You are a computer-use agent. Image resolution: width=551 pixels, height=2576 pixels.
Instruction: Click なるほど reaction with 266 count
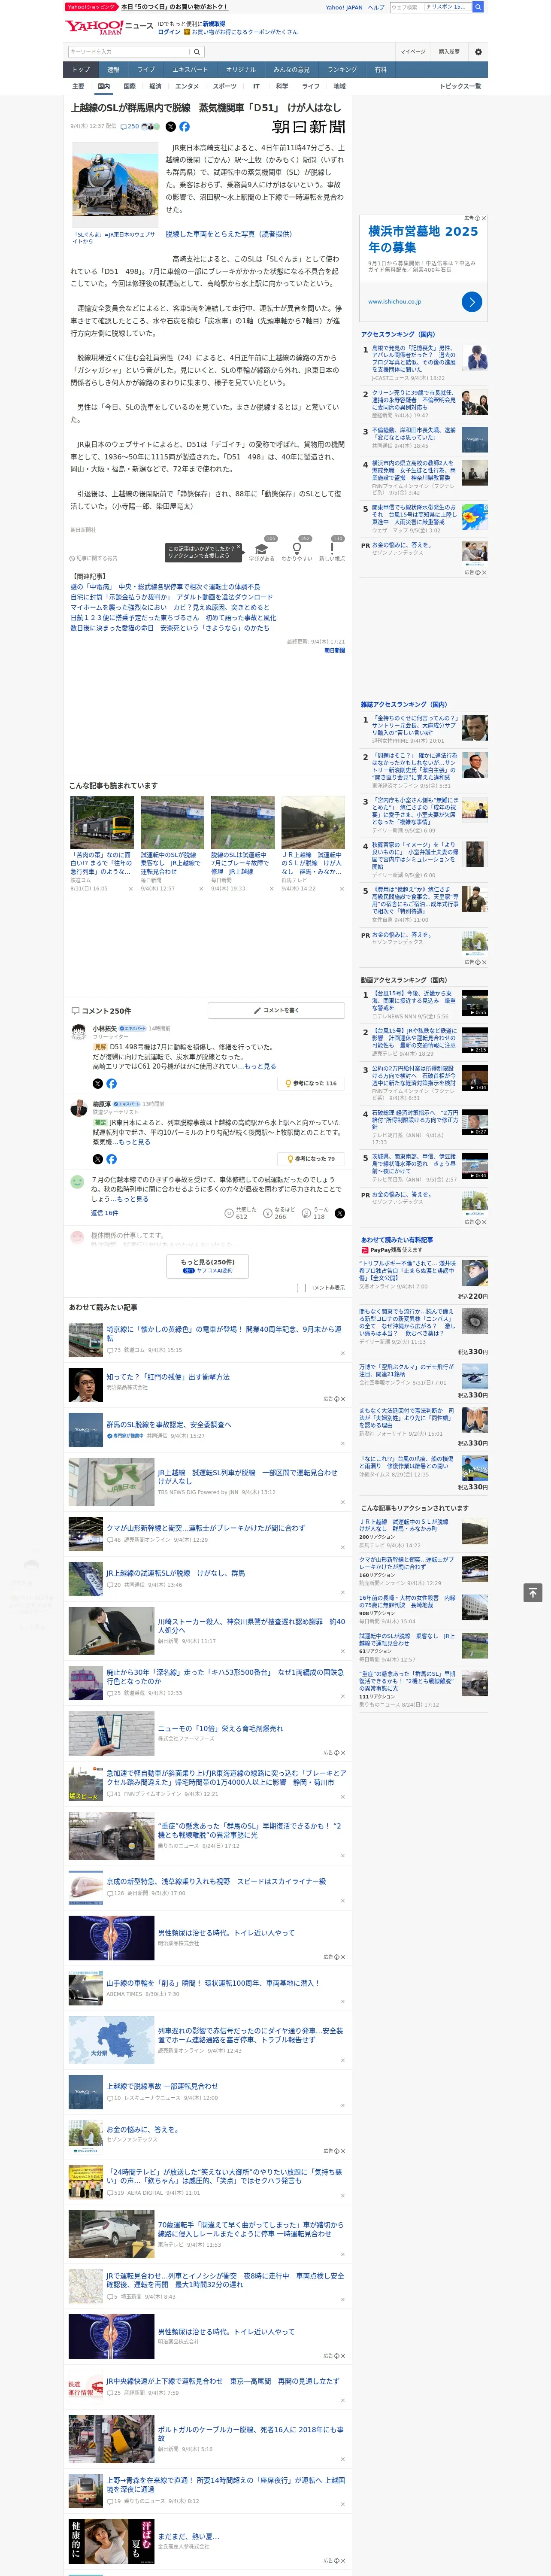[279, 1213]
